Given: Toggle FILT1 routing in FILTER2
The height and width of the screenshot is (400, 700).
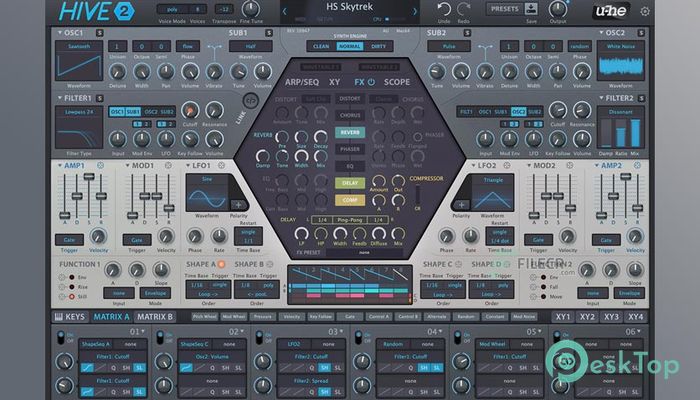Looking at the screenshot, I should click(x=466, y=112).
